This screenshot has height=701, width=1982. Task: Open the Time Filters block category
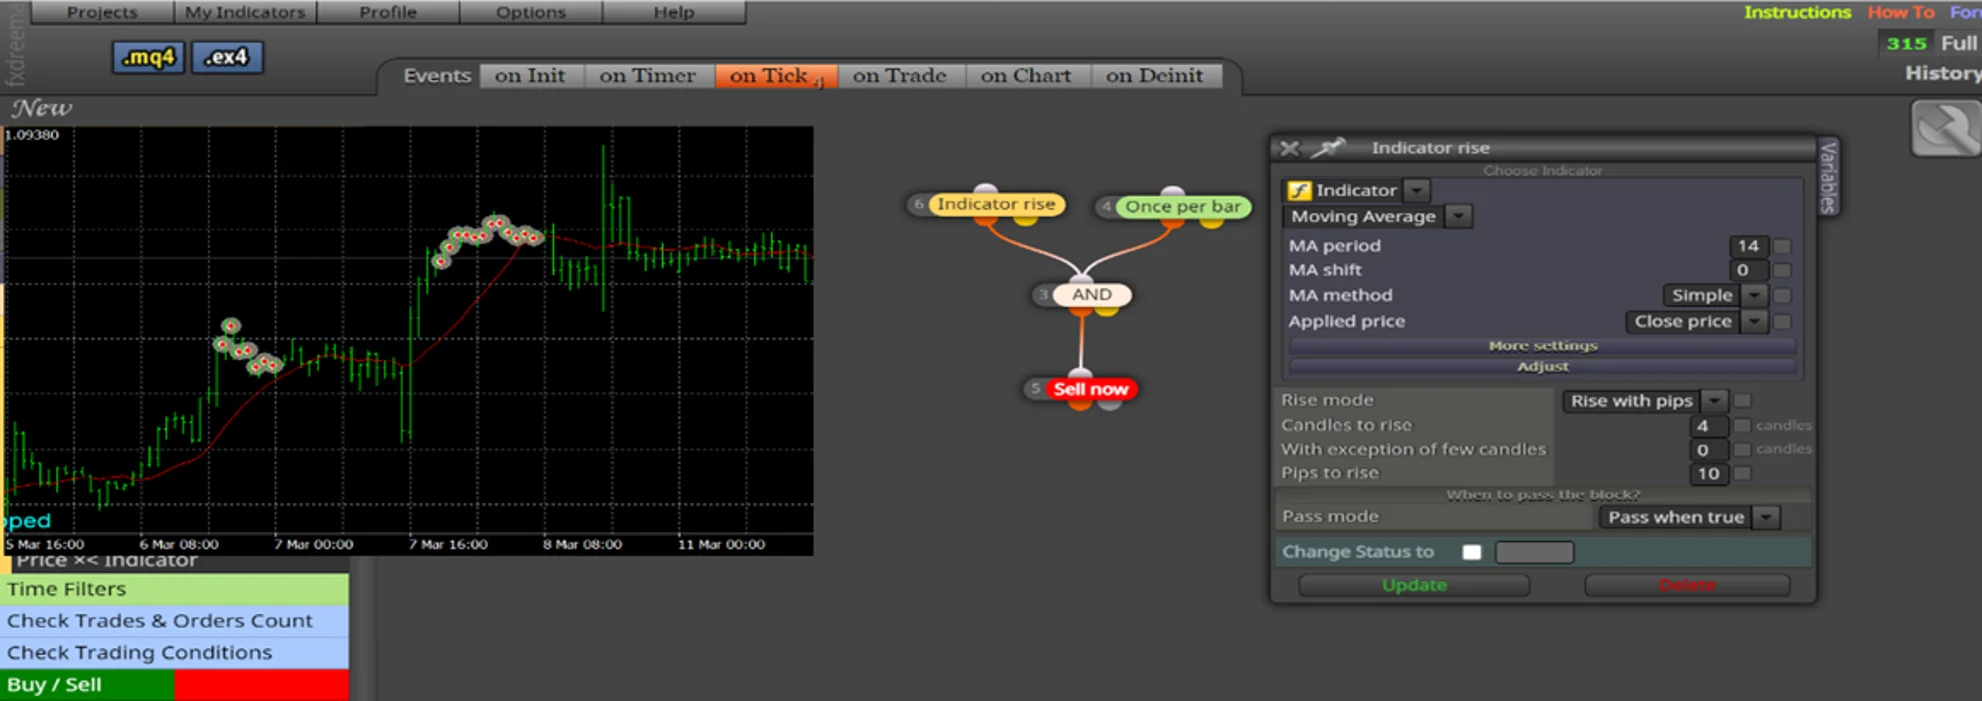click(x=175, y=589)
